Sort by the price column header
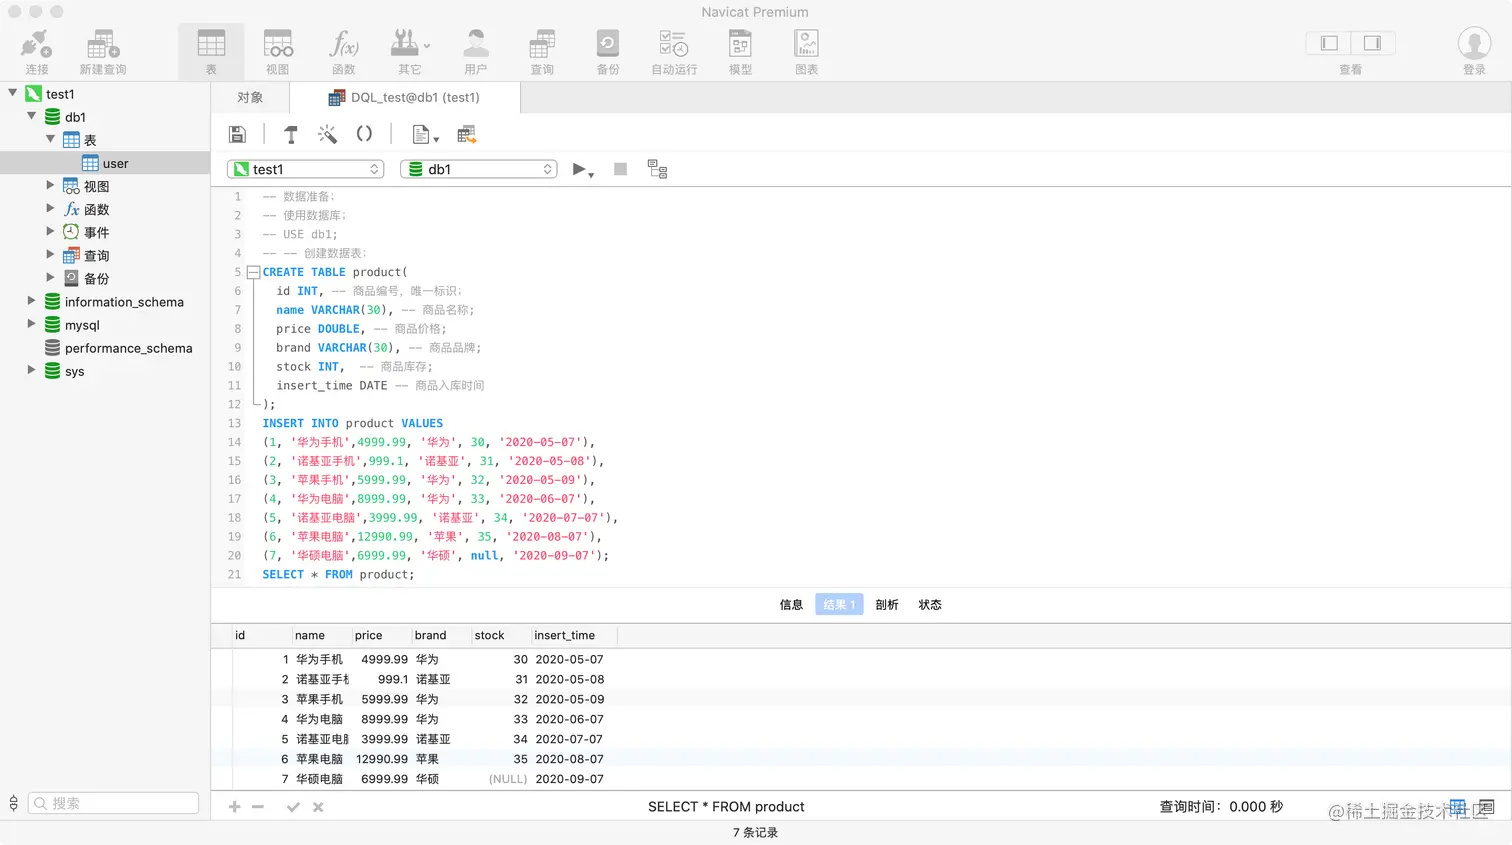This screenshot has width=1512, height=845. point(381,635)
